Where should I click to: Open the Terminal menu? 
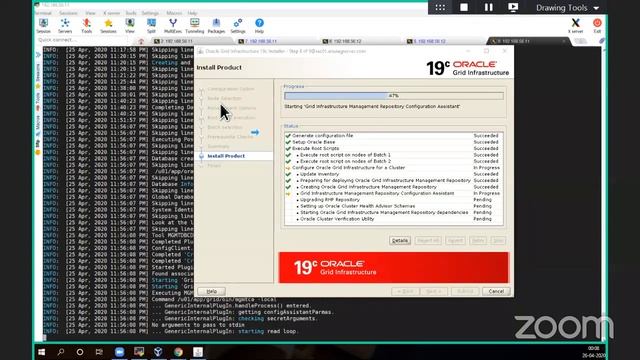tap(44, 13)
